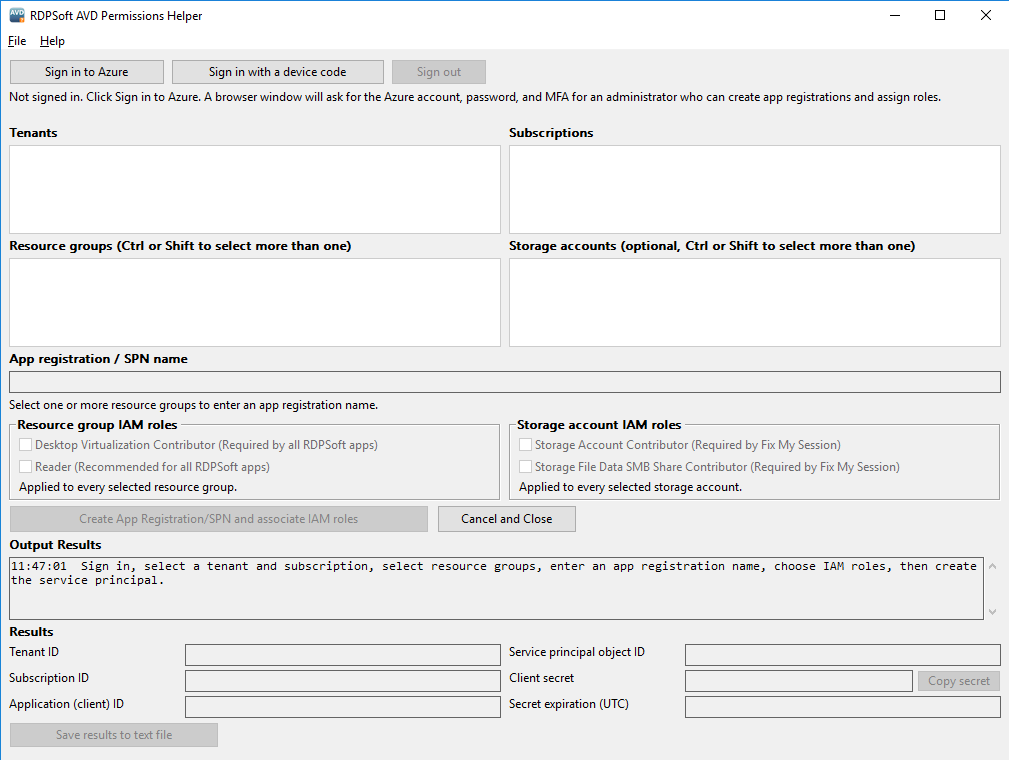
Task: Focus the App registration / SPN name field
Action: tap(504, 382)
